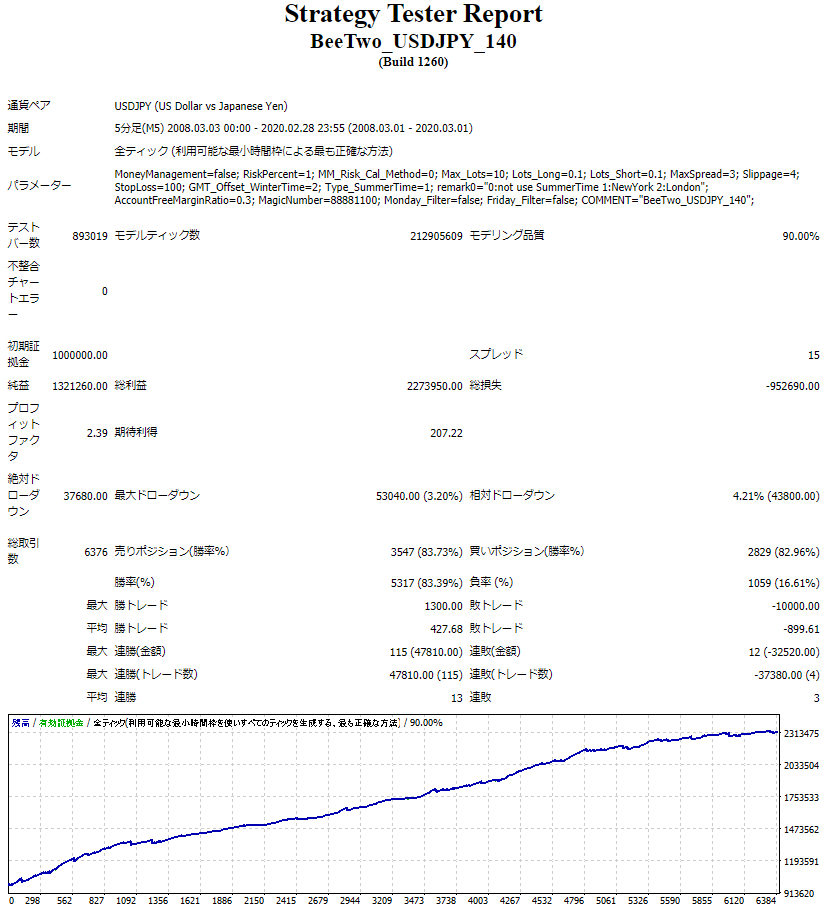
Task: Click the USDJPY (US Dollar vs Japanese Yen) value
Action: pos(201,106)
